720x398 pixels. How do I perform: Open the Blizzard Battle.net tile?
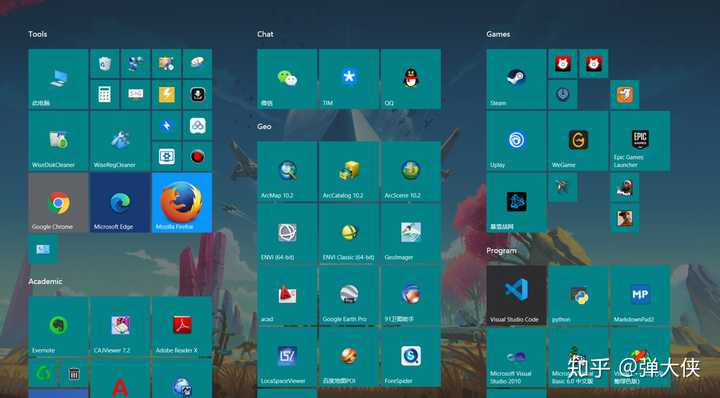[516, 202]
